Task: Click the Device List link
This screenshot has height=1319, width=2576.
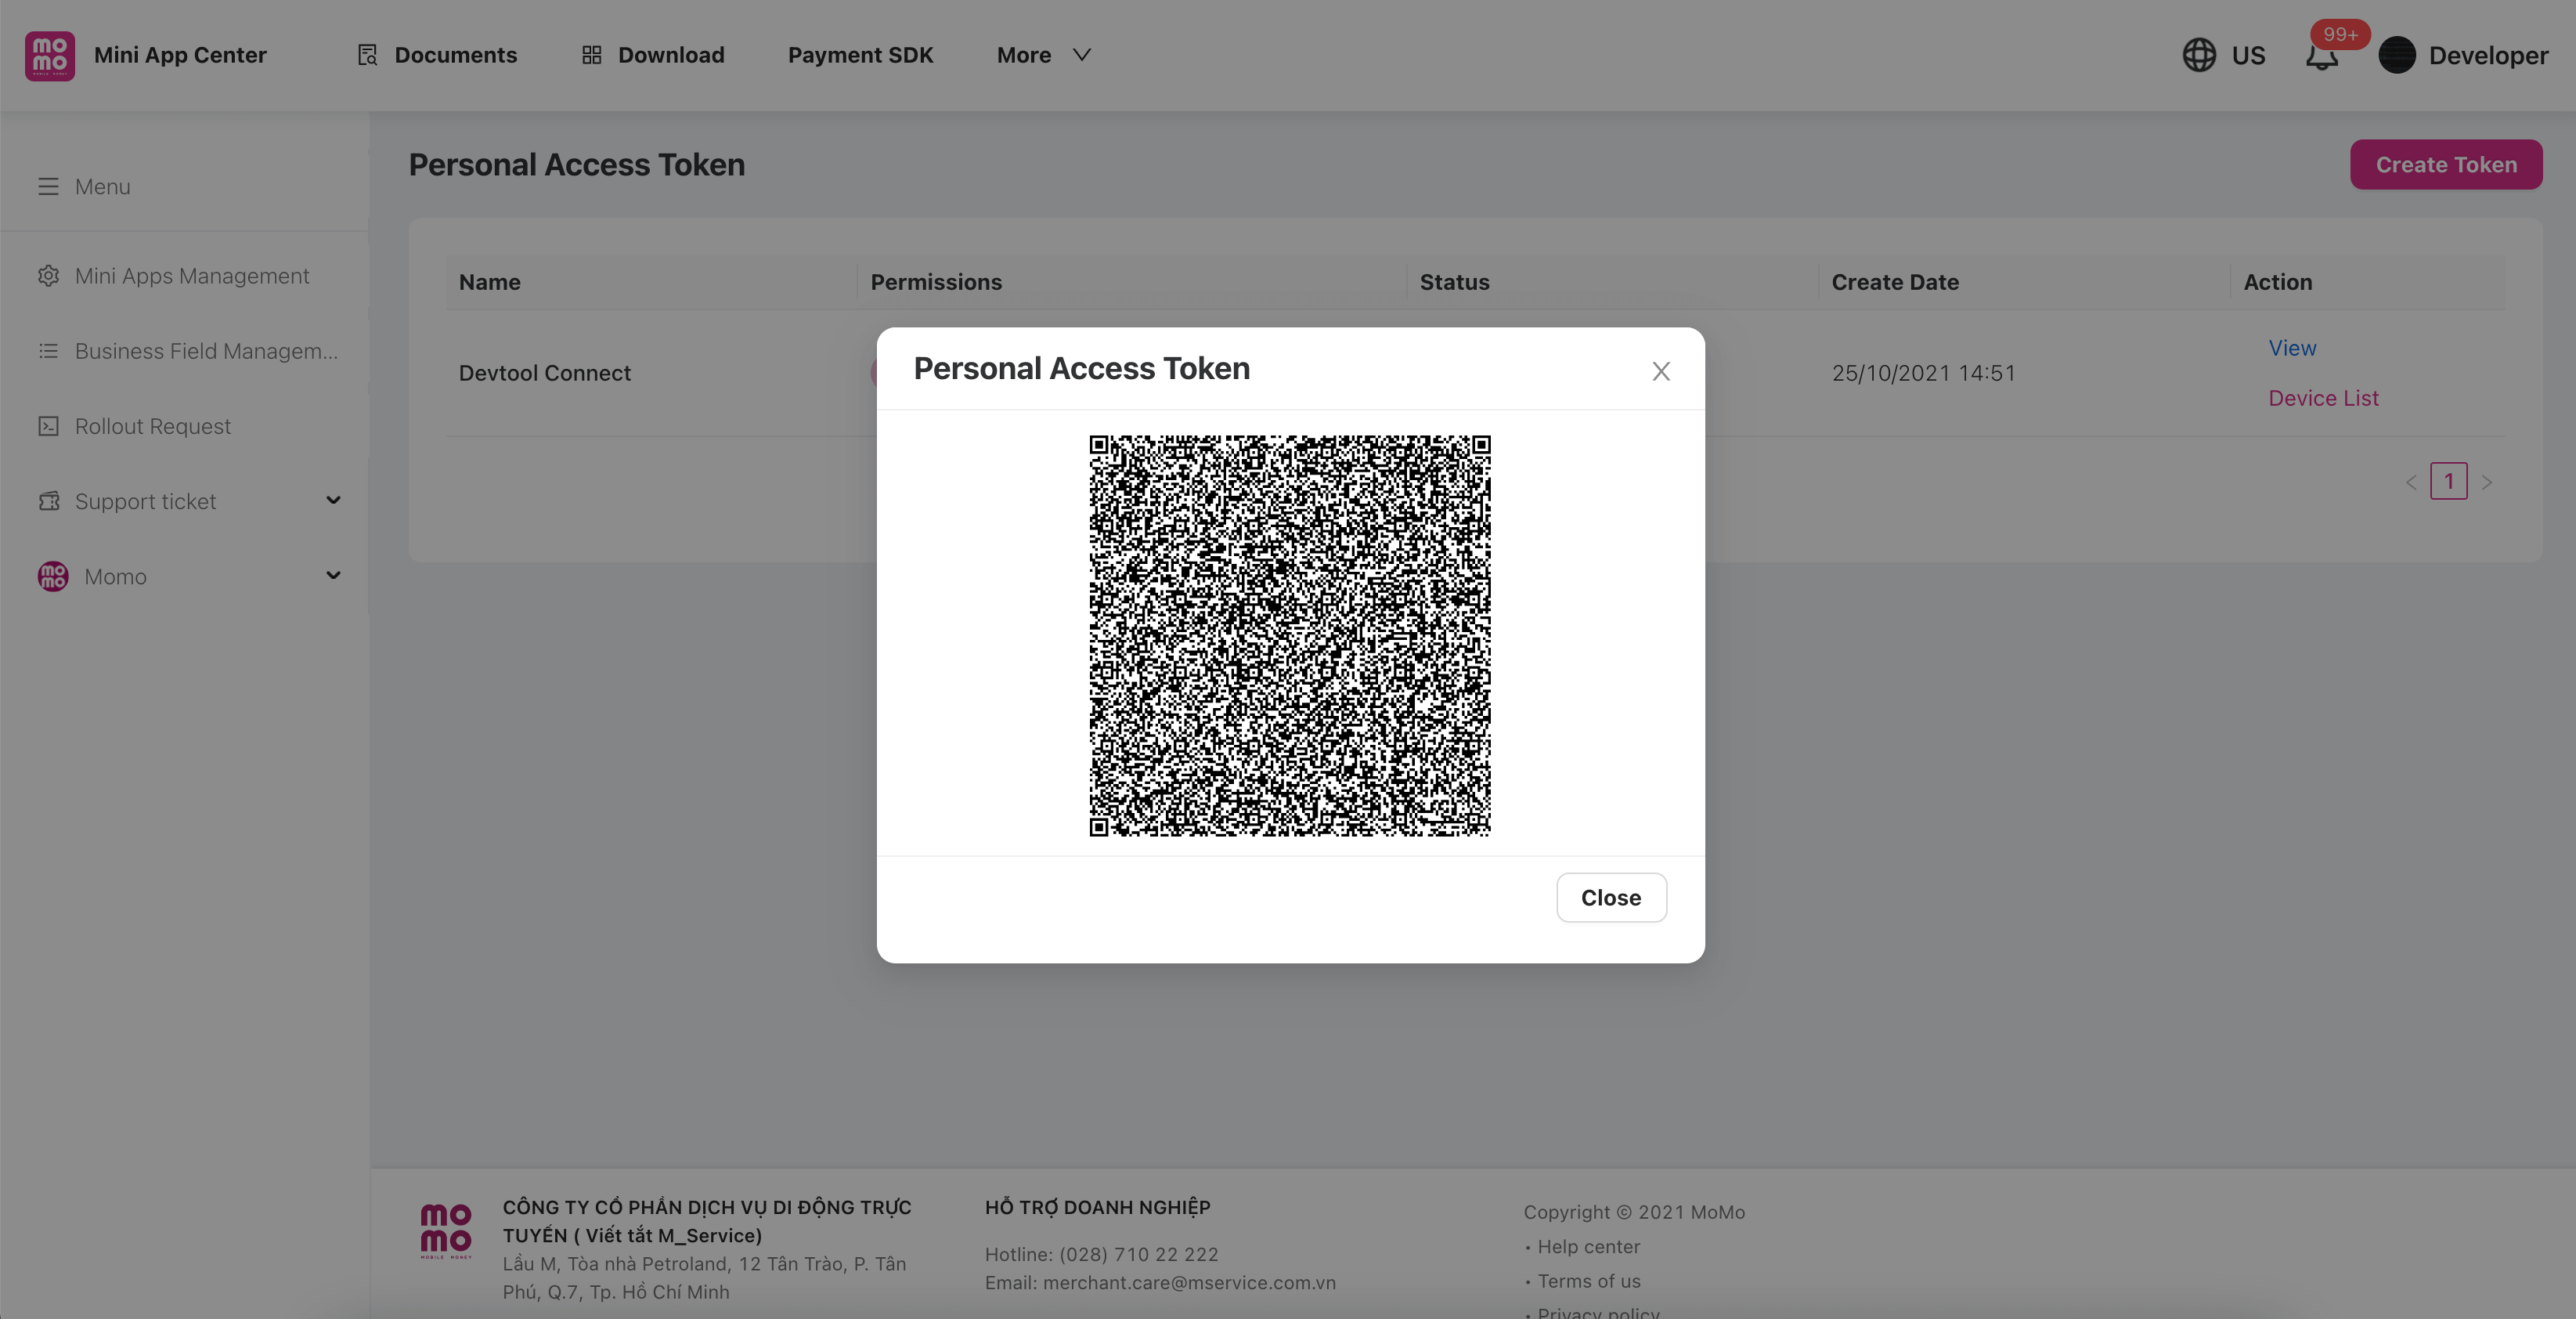Action: (x=2322, y=398)
